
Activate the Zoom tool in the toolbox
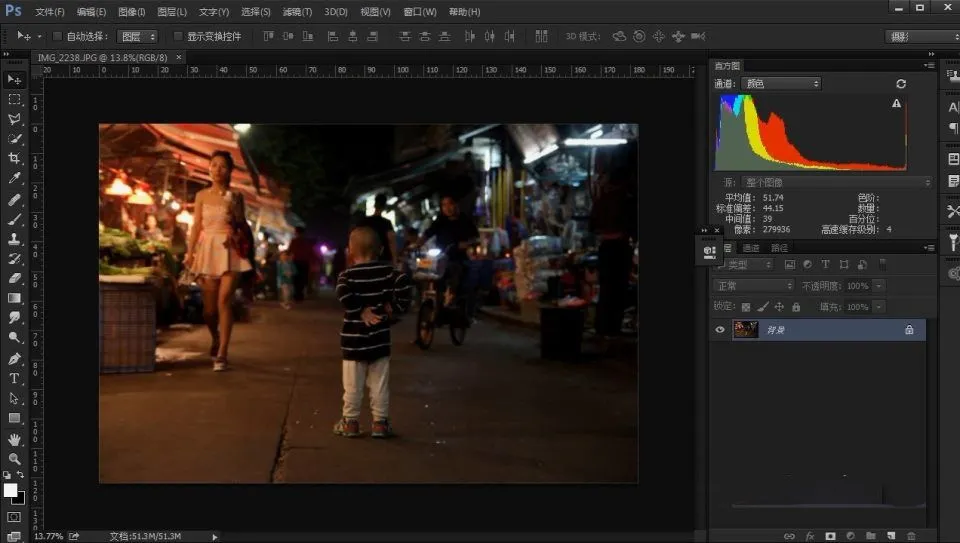pyautogui.click(x=14, y=458)
